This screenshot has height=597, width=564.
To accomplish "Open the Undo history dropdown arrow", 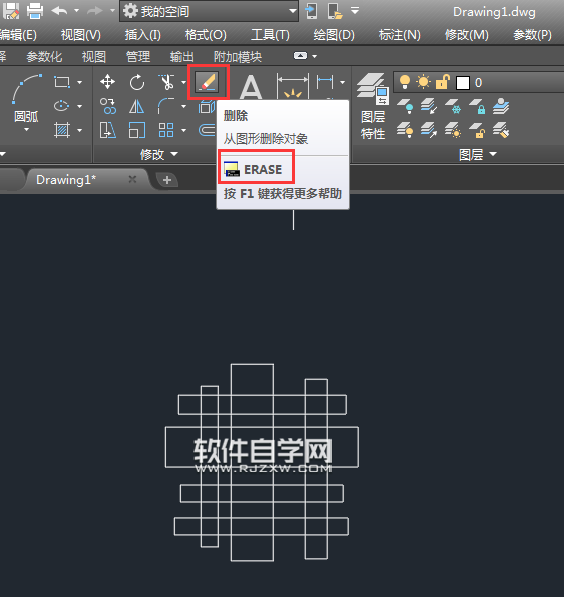I will (x=77, y=11).
